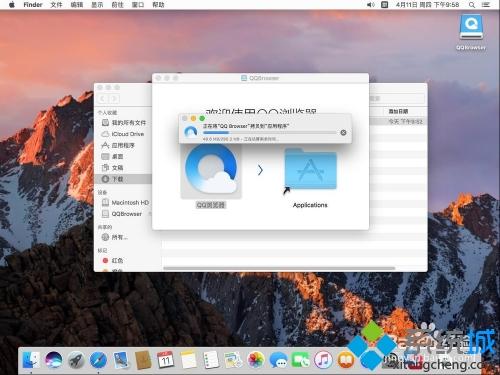Image resolution: width=500 pixels, height=375 pixels.
Task: Open the Apple menu
Action: coord(11,5)
